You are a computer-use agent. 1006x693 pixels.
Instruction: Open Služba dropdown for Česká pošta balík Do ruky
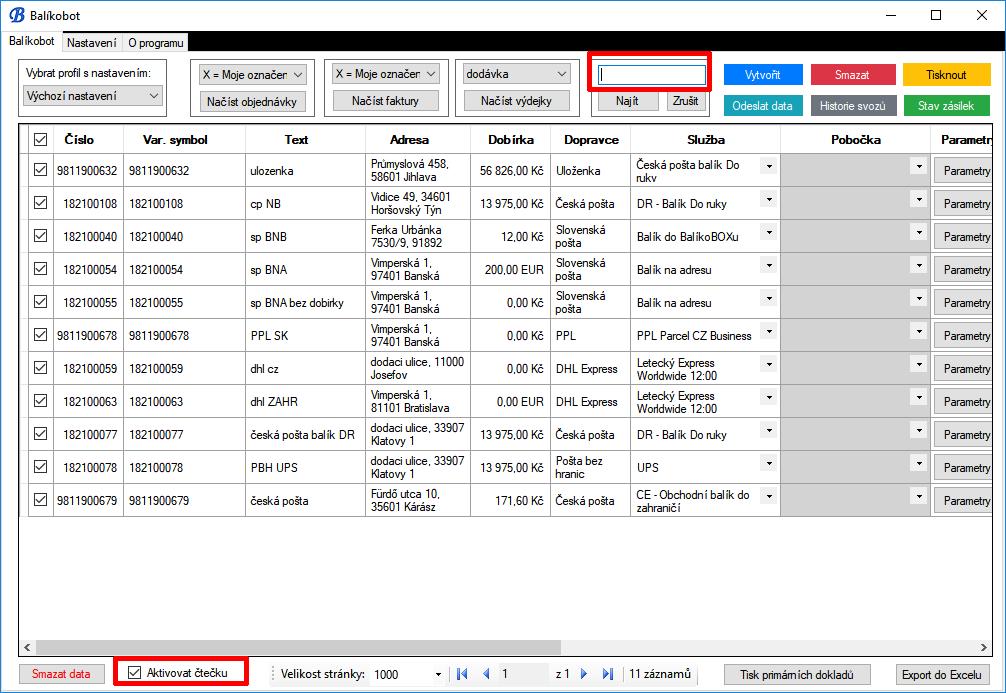[x=769, y=166]
